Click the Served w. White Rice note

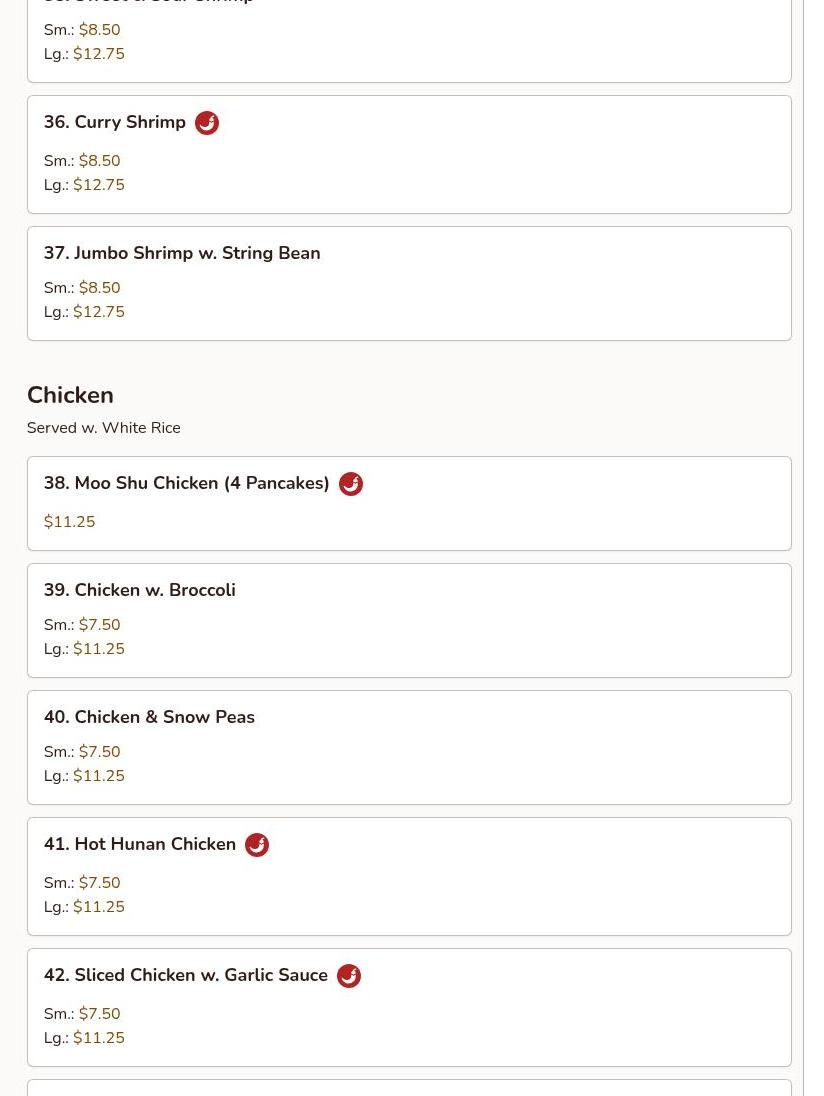point(104,428)
